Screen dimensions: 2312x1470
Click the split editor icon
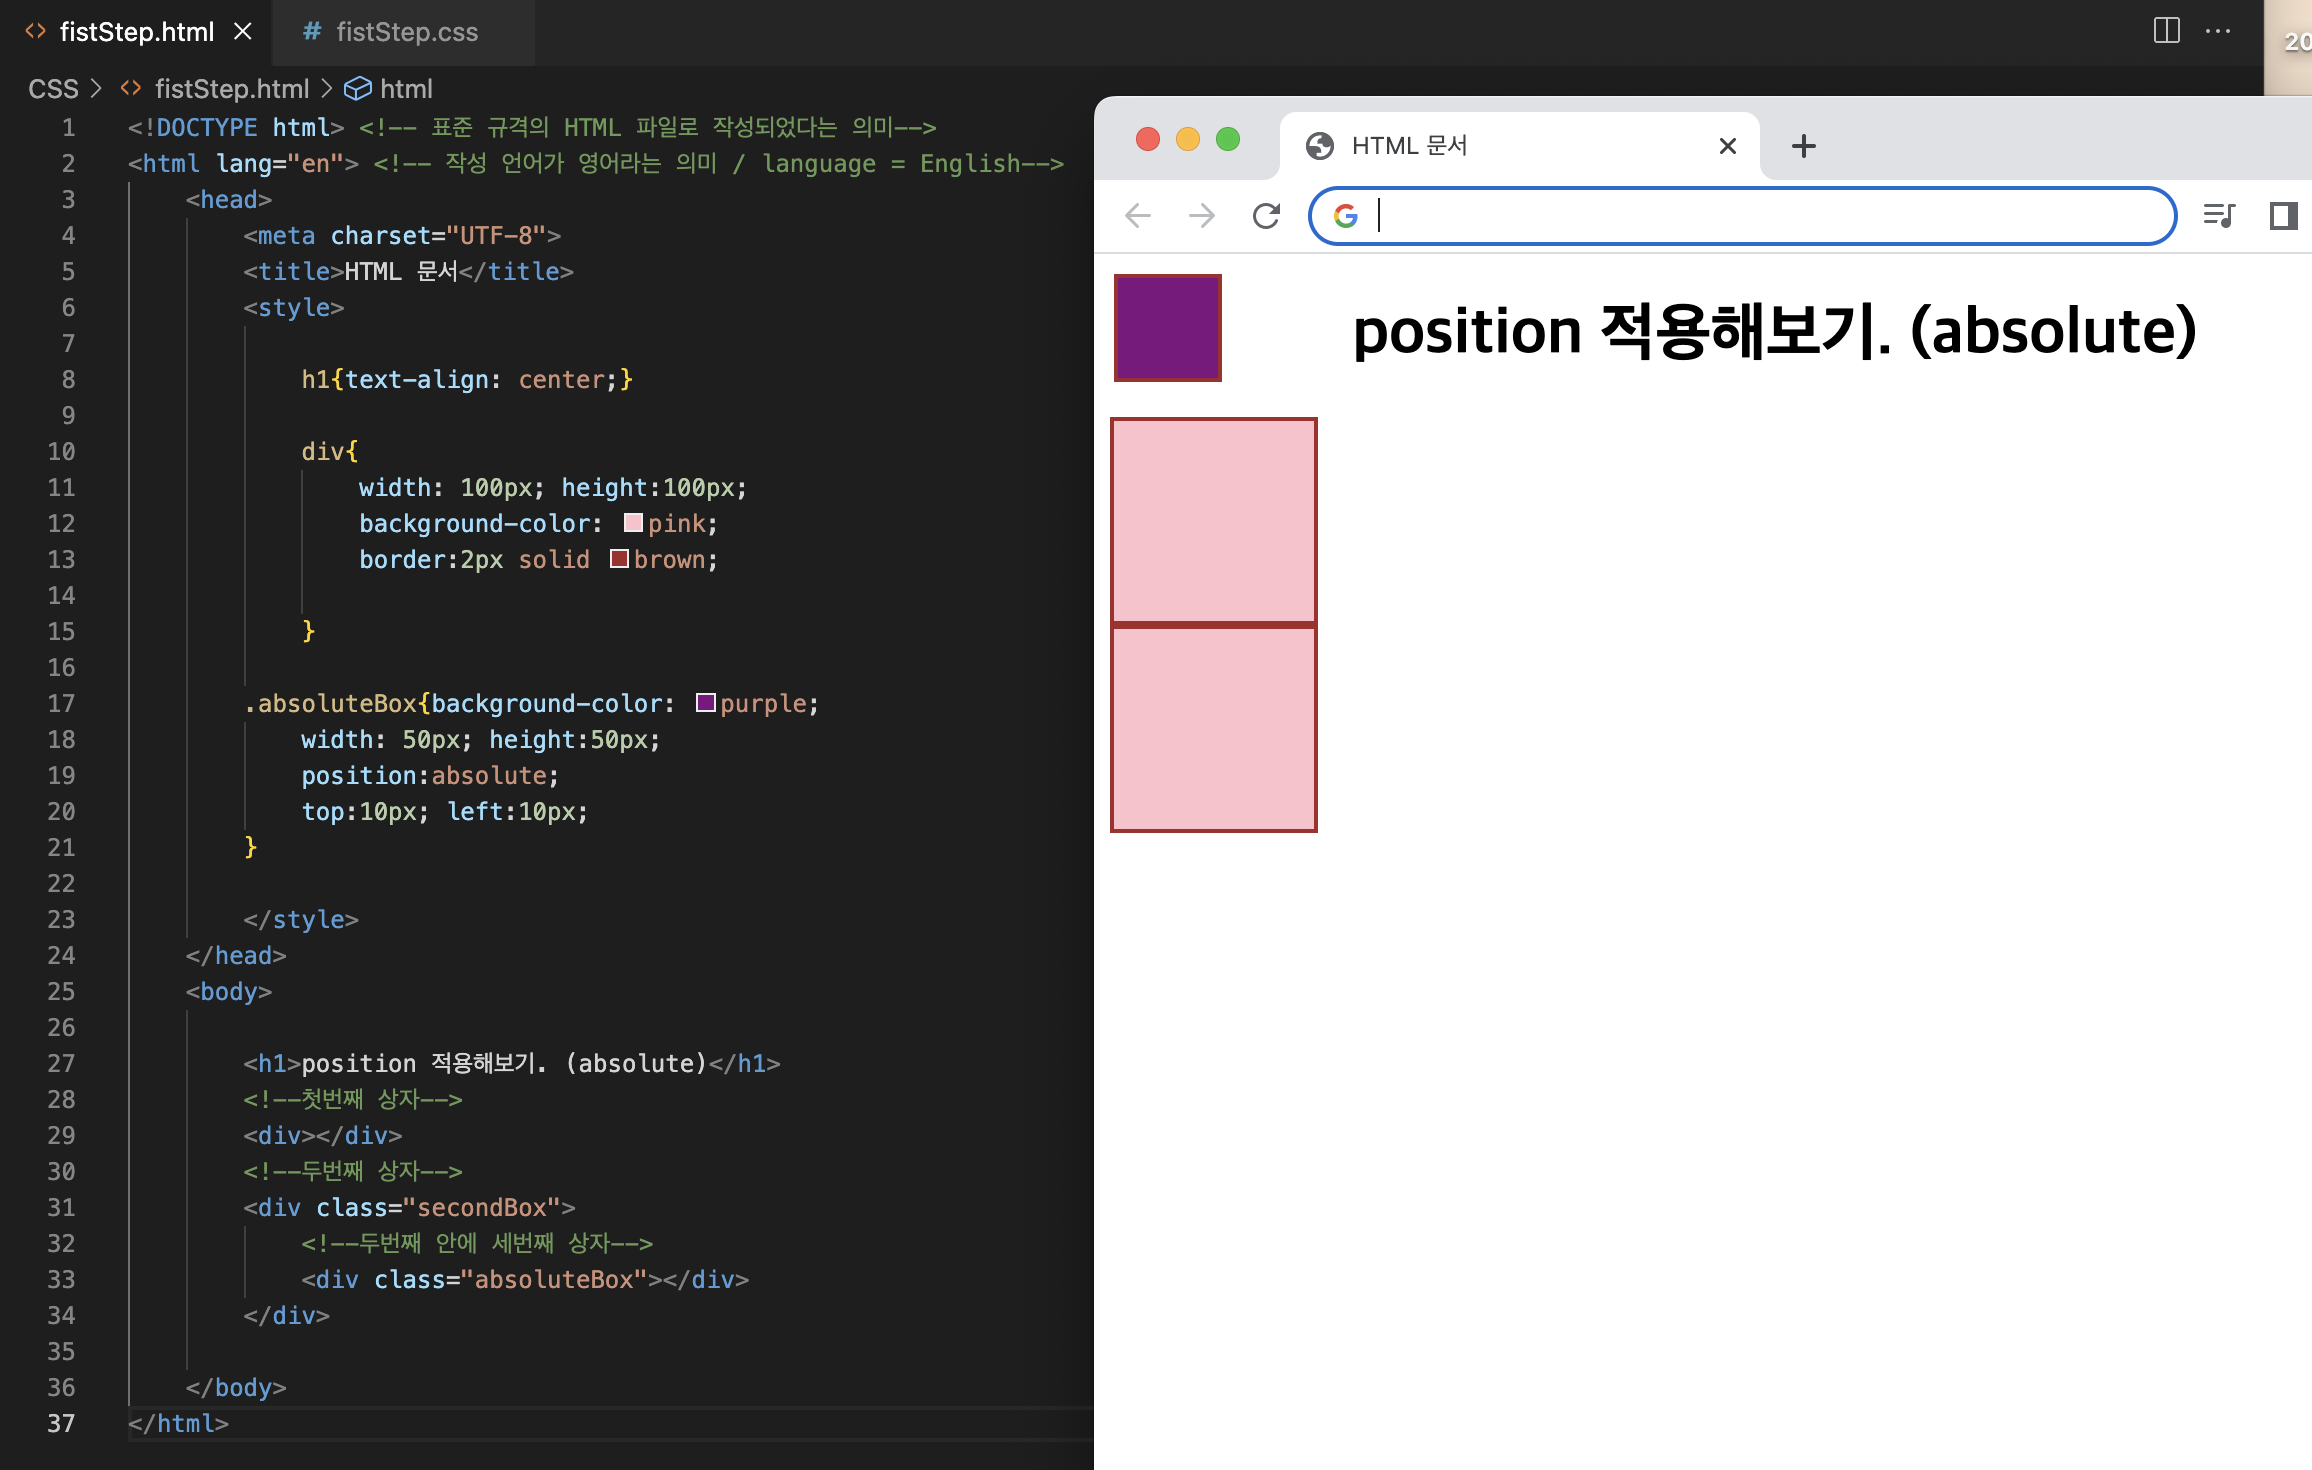pos(2166,31)
